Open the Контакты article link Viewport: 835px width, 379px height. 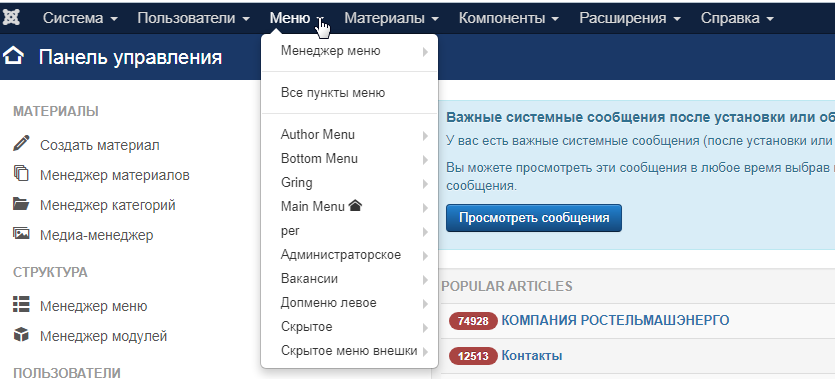[531, 355]
